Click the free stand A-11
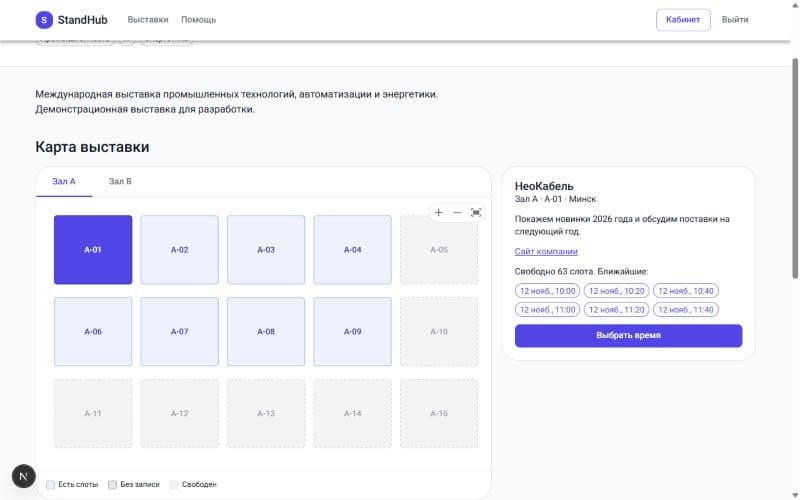Screen dimensions: 800x500 point(93,413)
